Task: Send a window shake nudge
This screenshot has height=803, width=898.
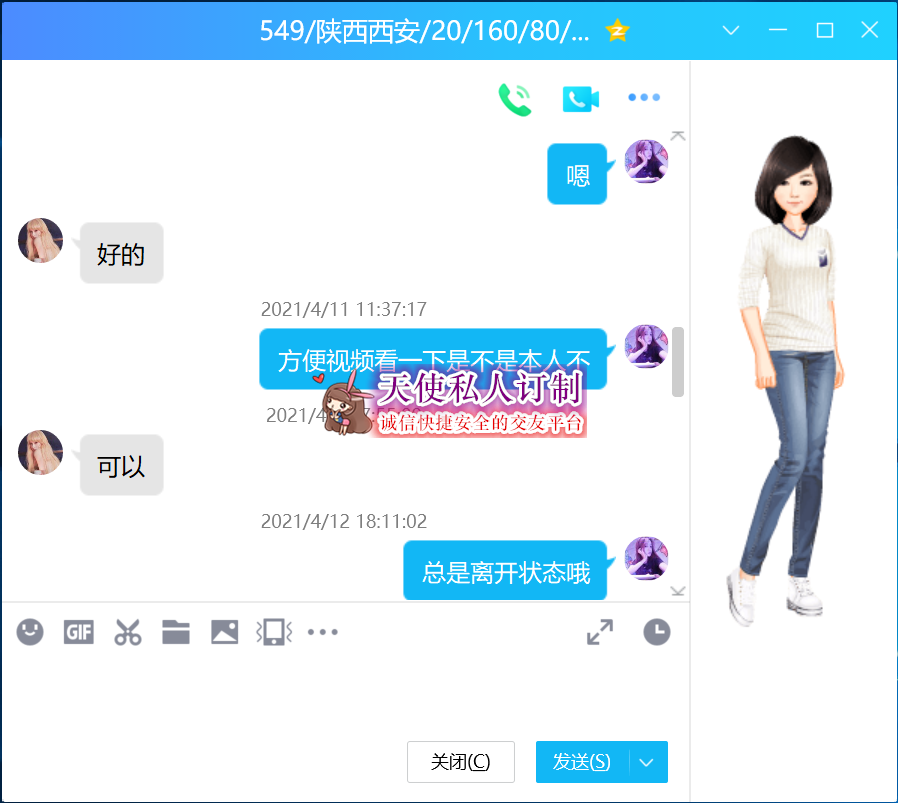Action: tap(274, 632)
